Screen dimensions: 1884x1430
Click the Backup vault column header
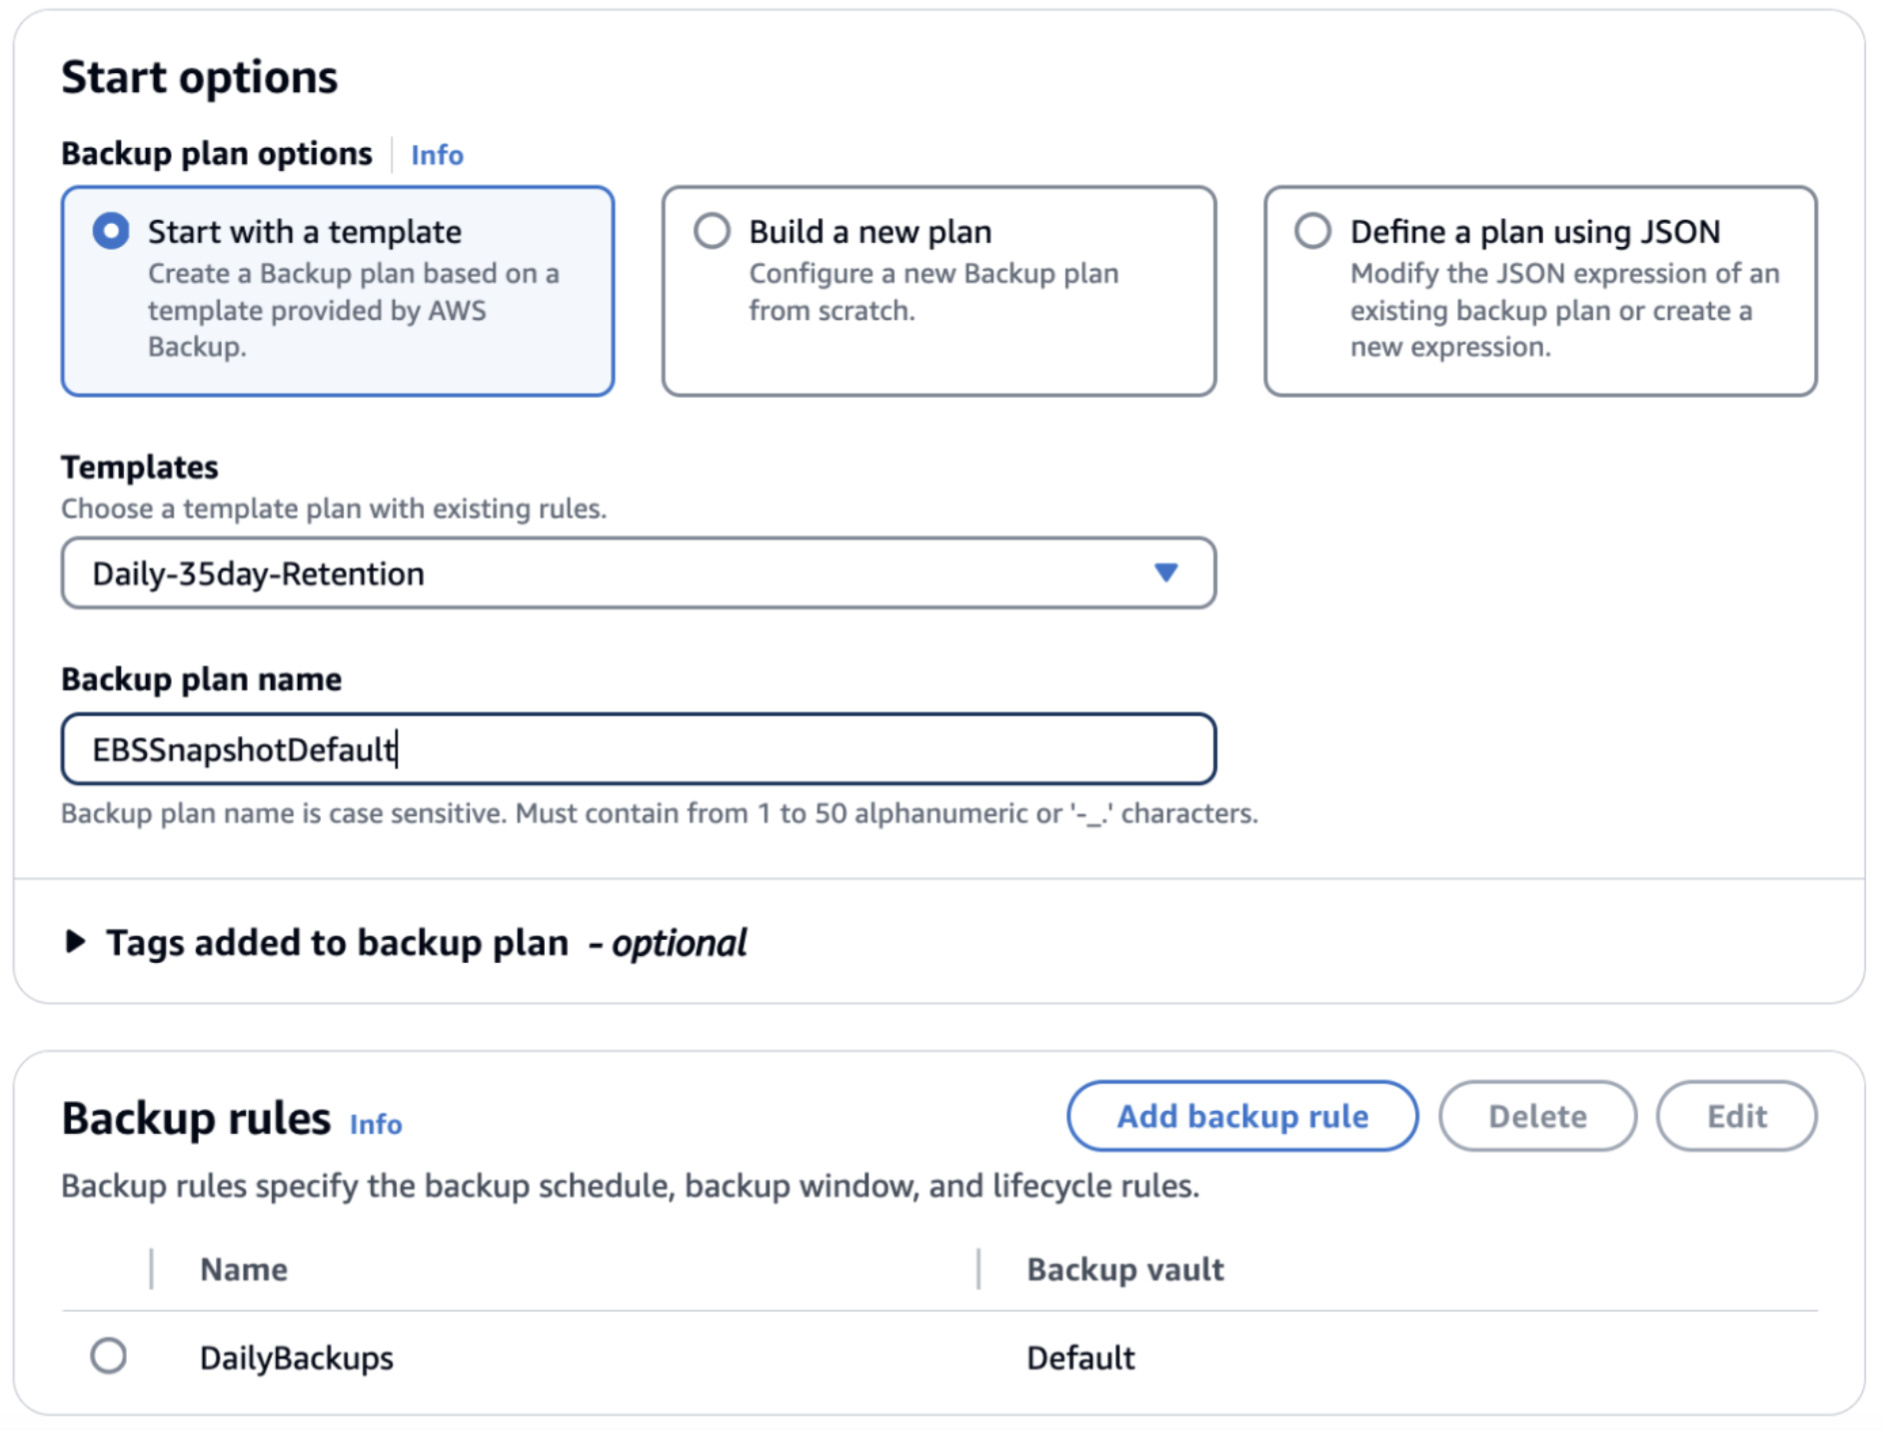[1125, 1269]
